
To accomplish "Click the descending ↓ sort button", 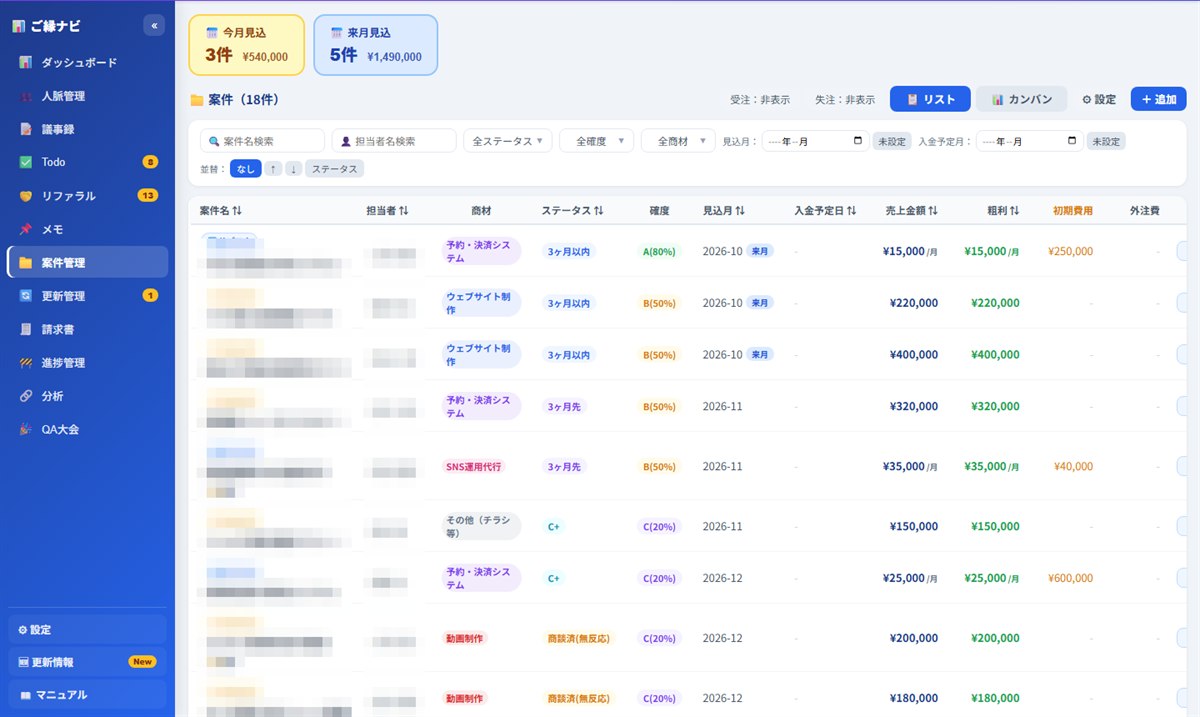I will (x=293, y=169).
